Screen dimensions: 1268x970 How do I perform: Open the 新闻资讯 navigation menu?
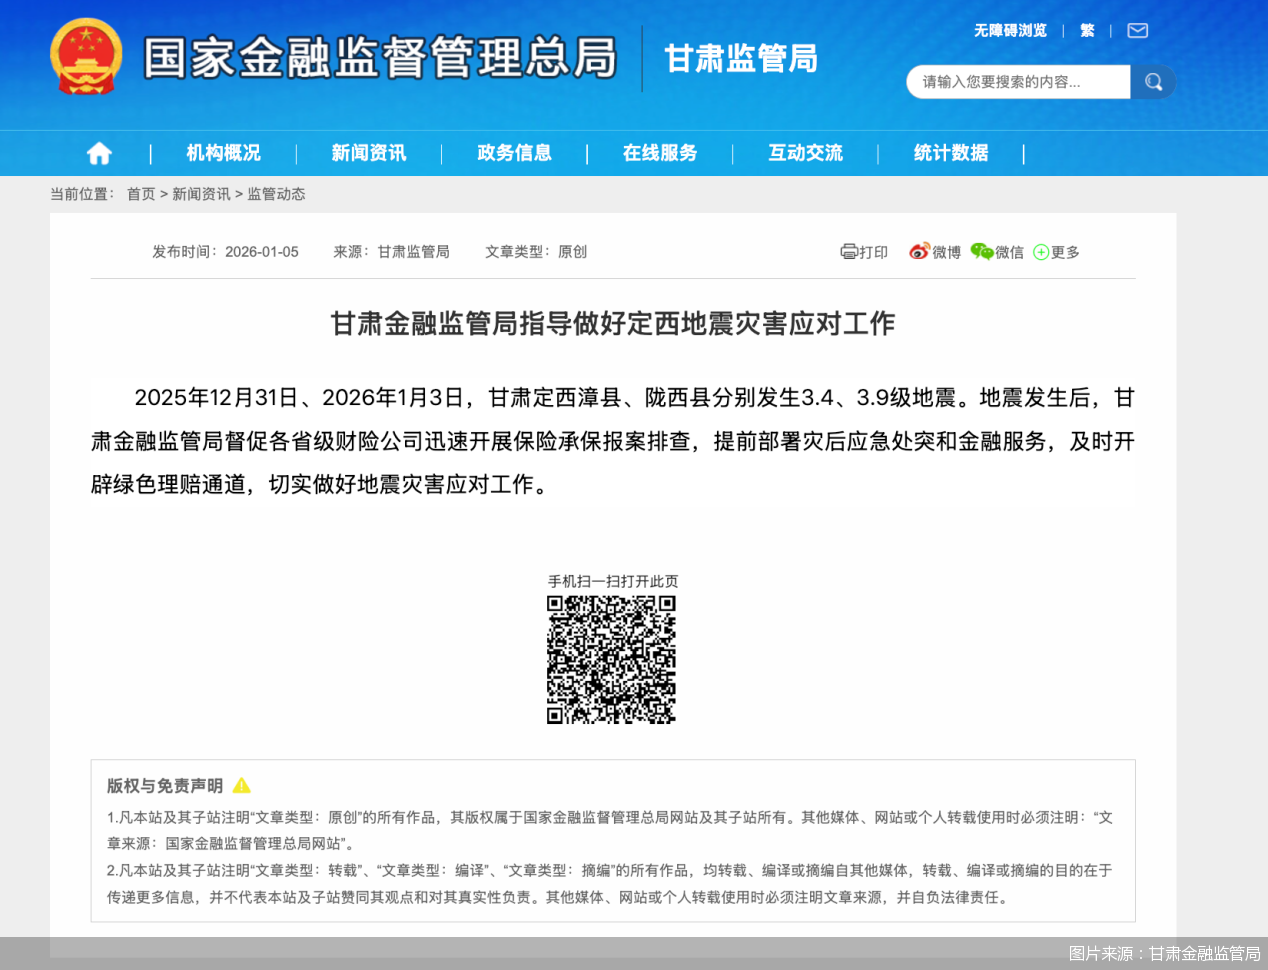[x=369, y=152]
